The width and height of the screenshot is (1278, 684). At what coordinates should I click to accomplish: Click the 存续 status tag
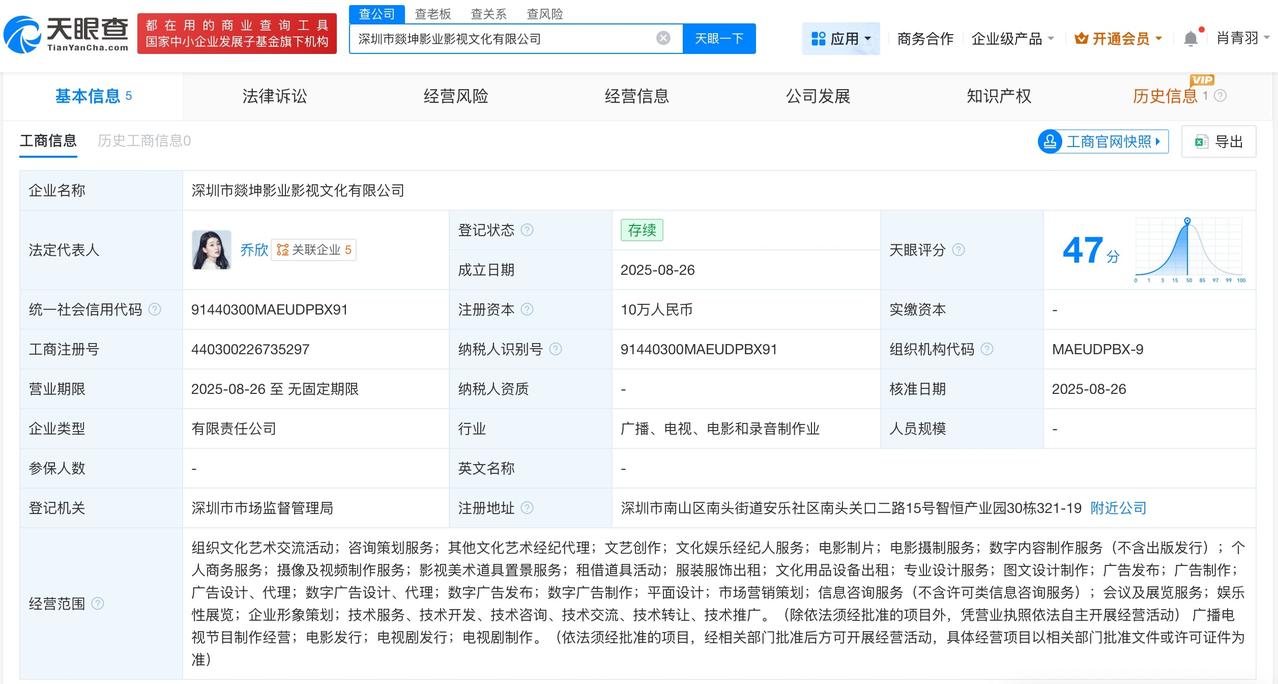click(x=642, y=230)
